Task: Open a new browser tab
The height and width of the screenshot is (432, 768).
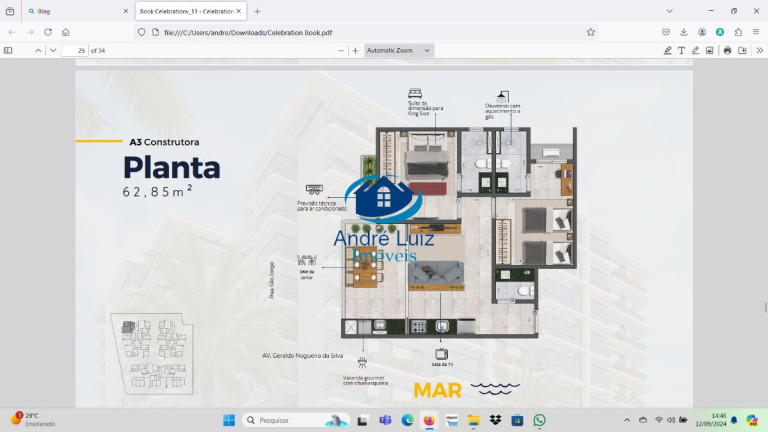Action: [257, 11]
